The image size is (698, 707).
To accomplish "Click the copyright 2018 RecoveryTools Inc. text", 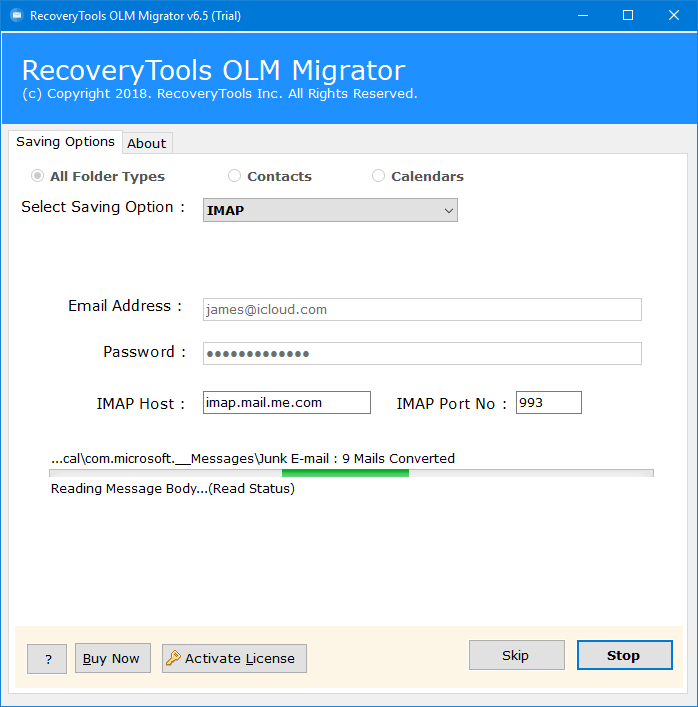I will [220, 94].
